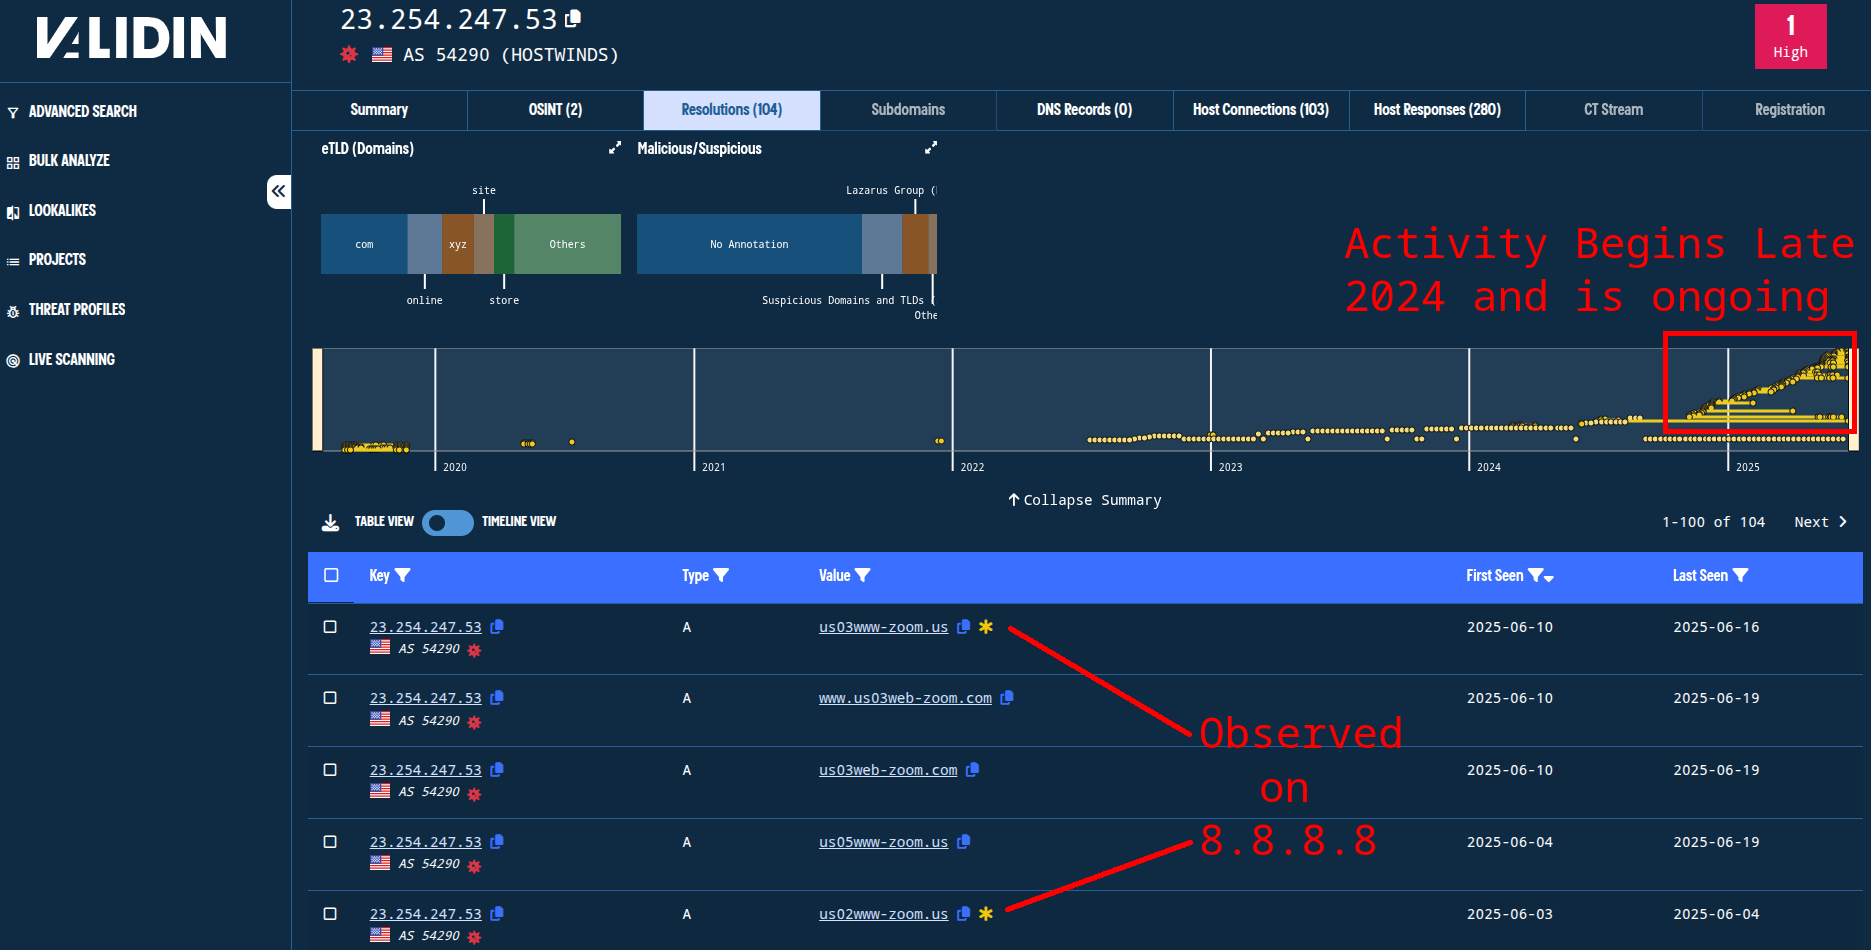
Task: Open domain link us03www-zoom.us
Action: tap(883, 627)
